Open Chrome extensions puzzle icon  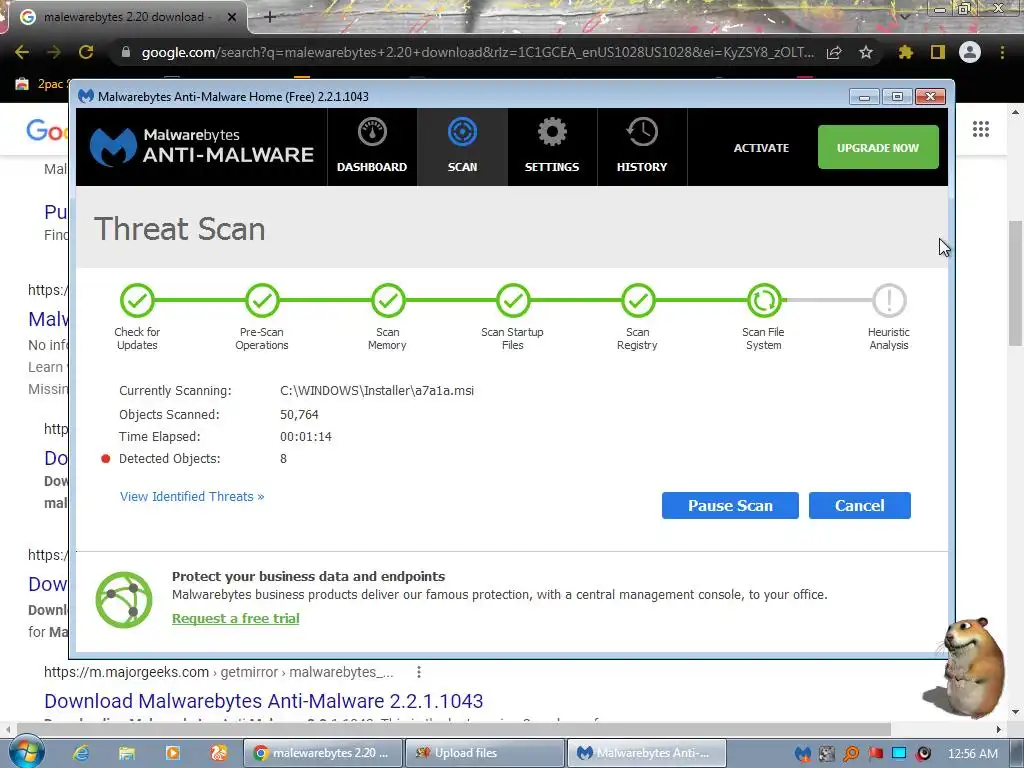(905, 52)
